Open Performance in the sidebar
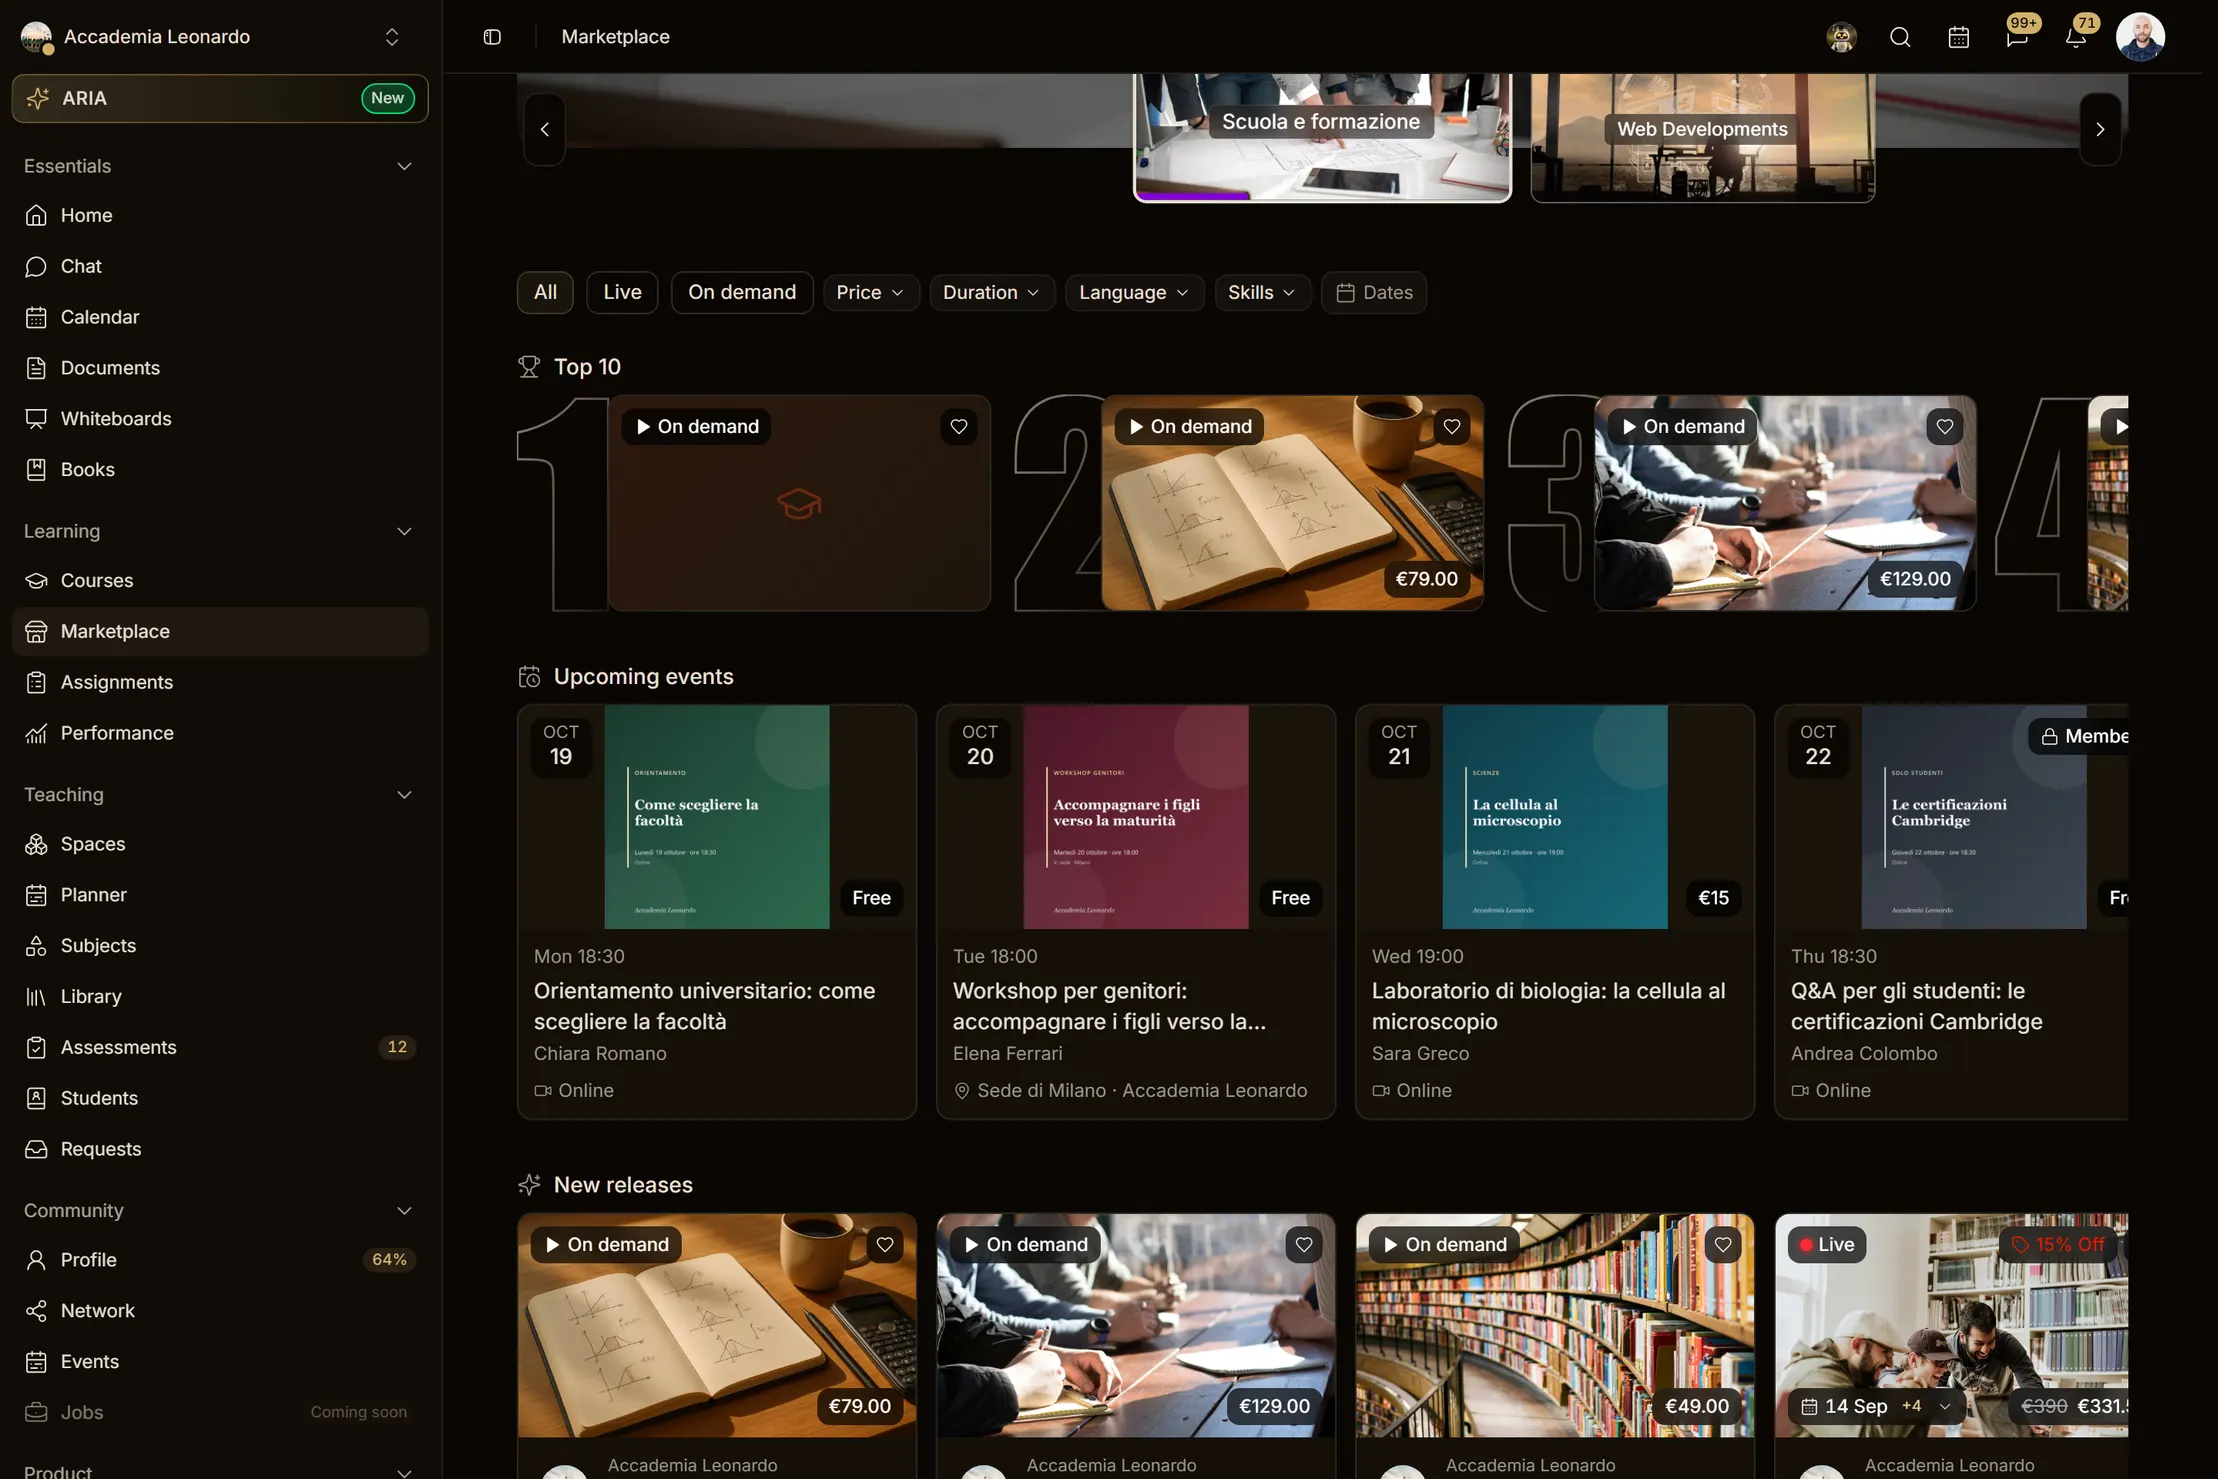The image size is (2218, 1479). tap(220, 733)
